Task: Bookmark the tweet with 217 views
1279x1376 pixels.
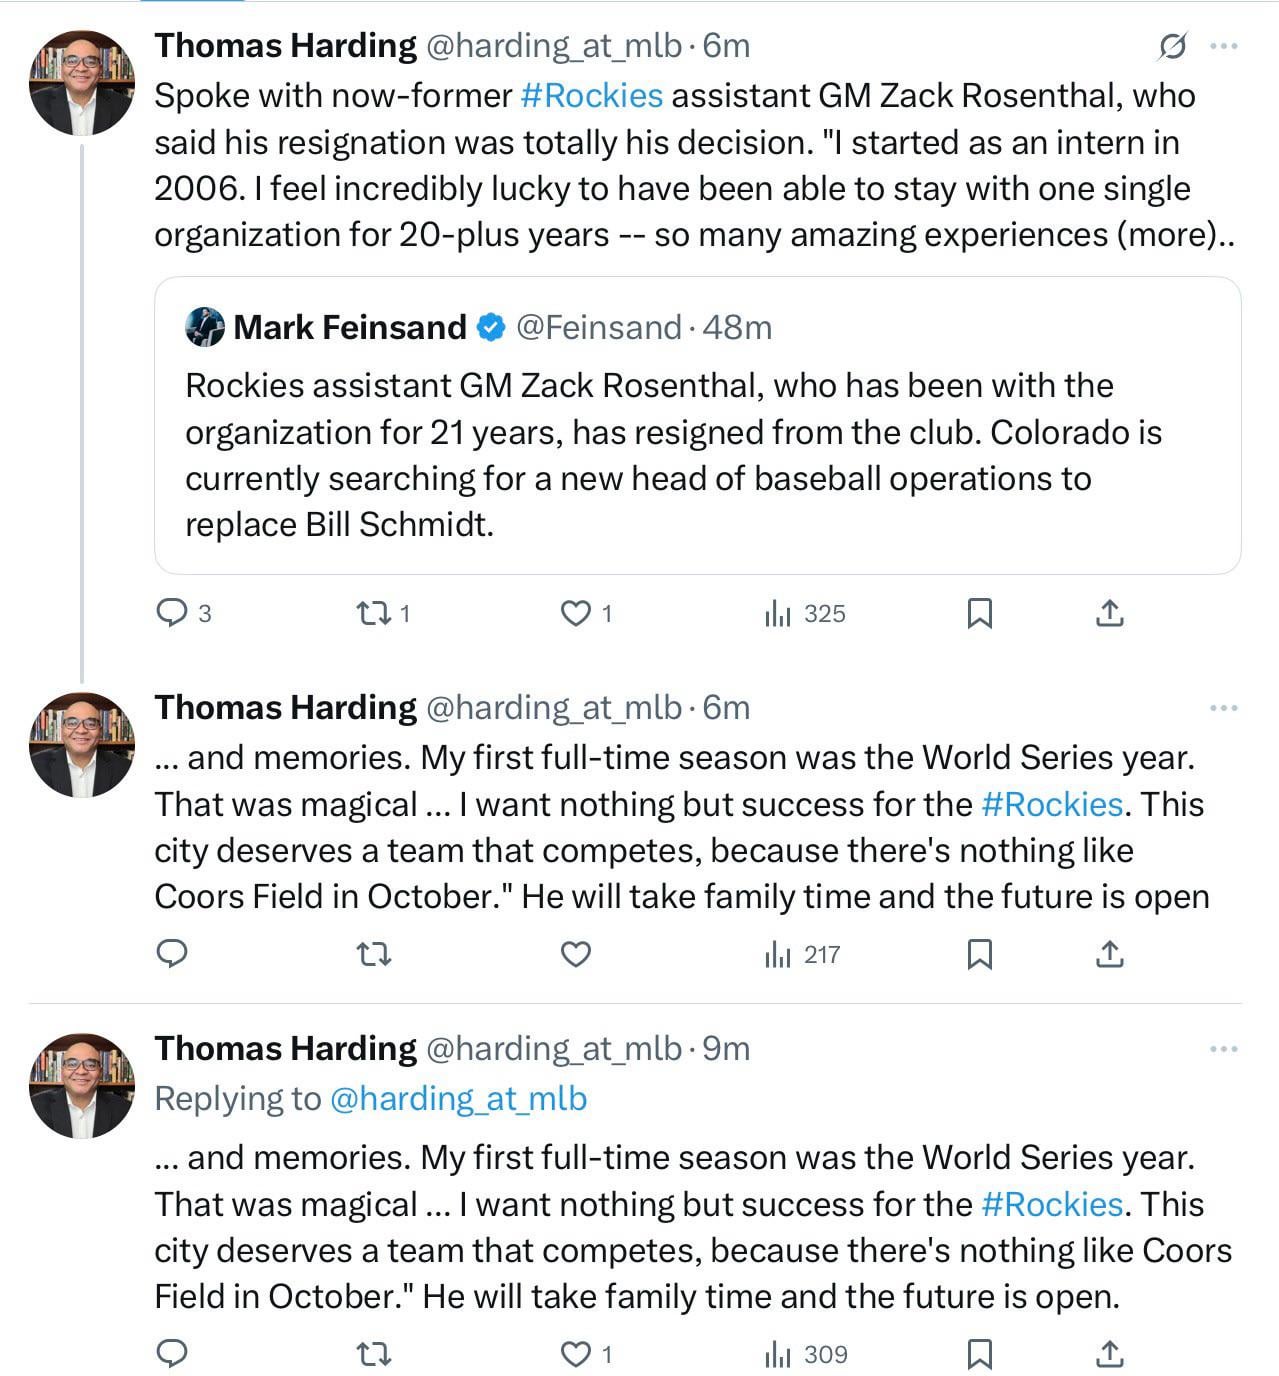Action: [979, 954]
